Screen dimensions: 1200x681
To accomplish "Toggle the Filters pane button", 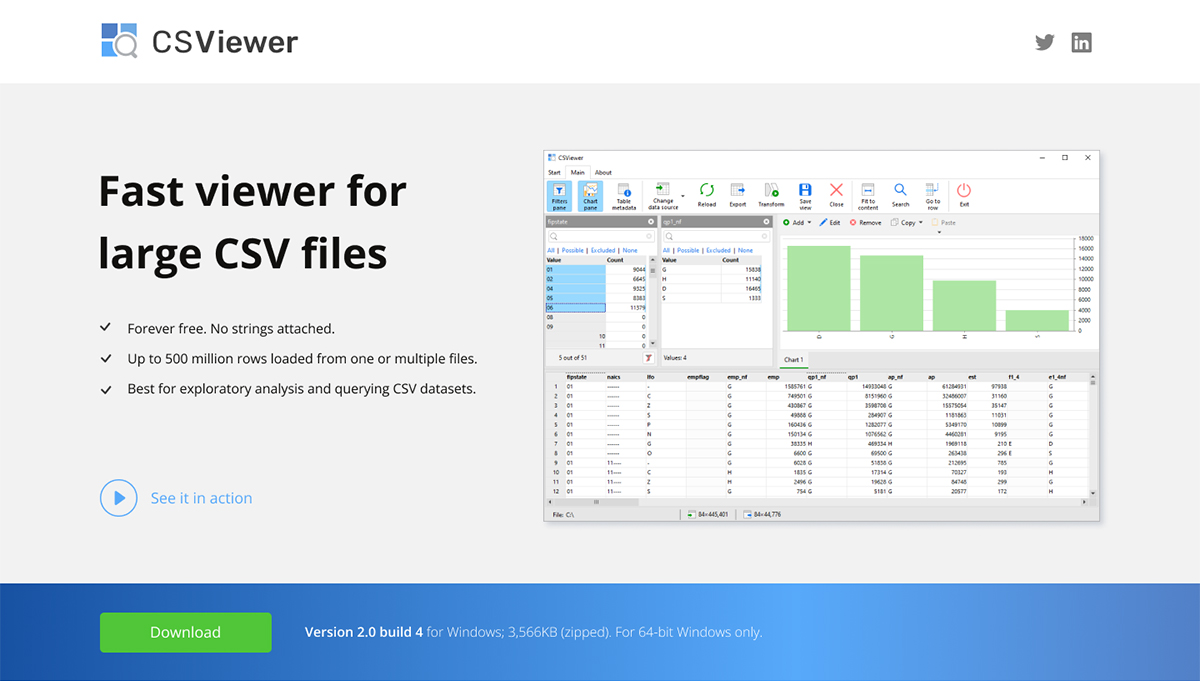I will coord(558,194).
